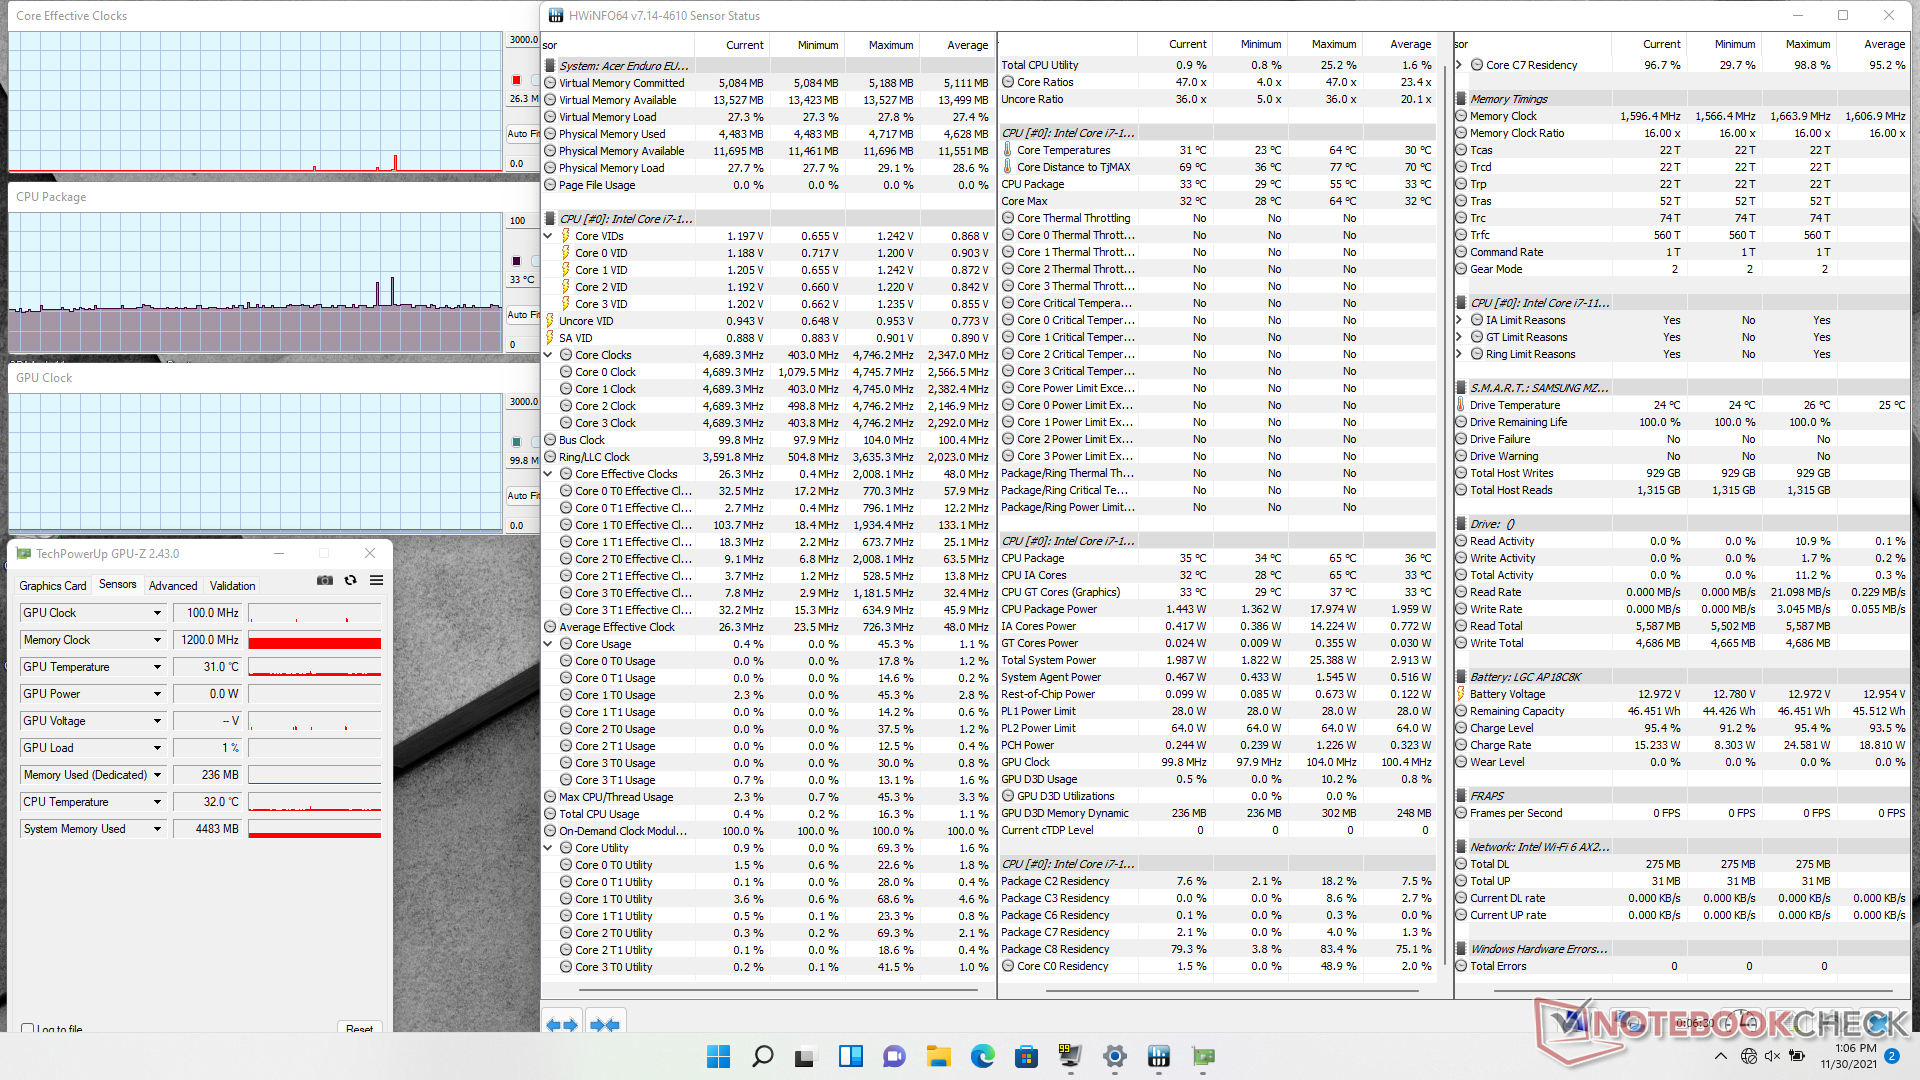Enable the Log to file checkbox
Viewport: 1920px width, 1080px height.
pos(28,1028)
